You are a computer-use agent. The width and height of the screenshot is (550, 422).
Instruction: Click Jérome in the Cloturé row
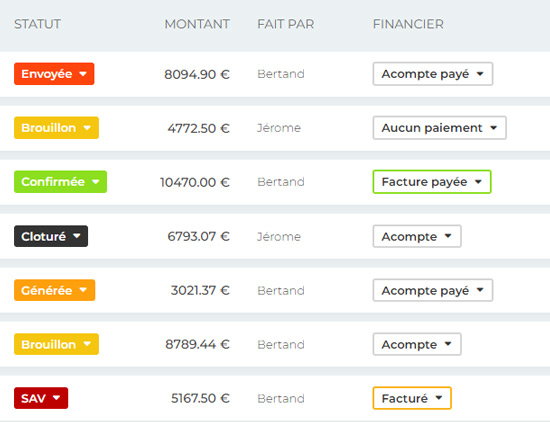[279, 236]
